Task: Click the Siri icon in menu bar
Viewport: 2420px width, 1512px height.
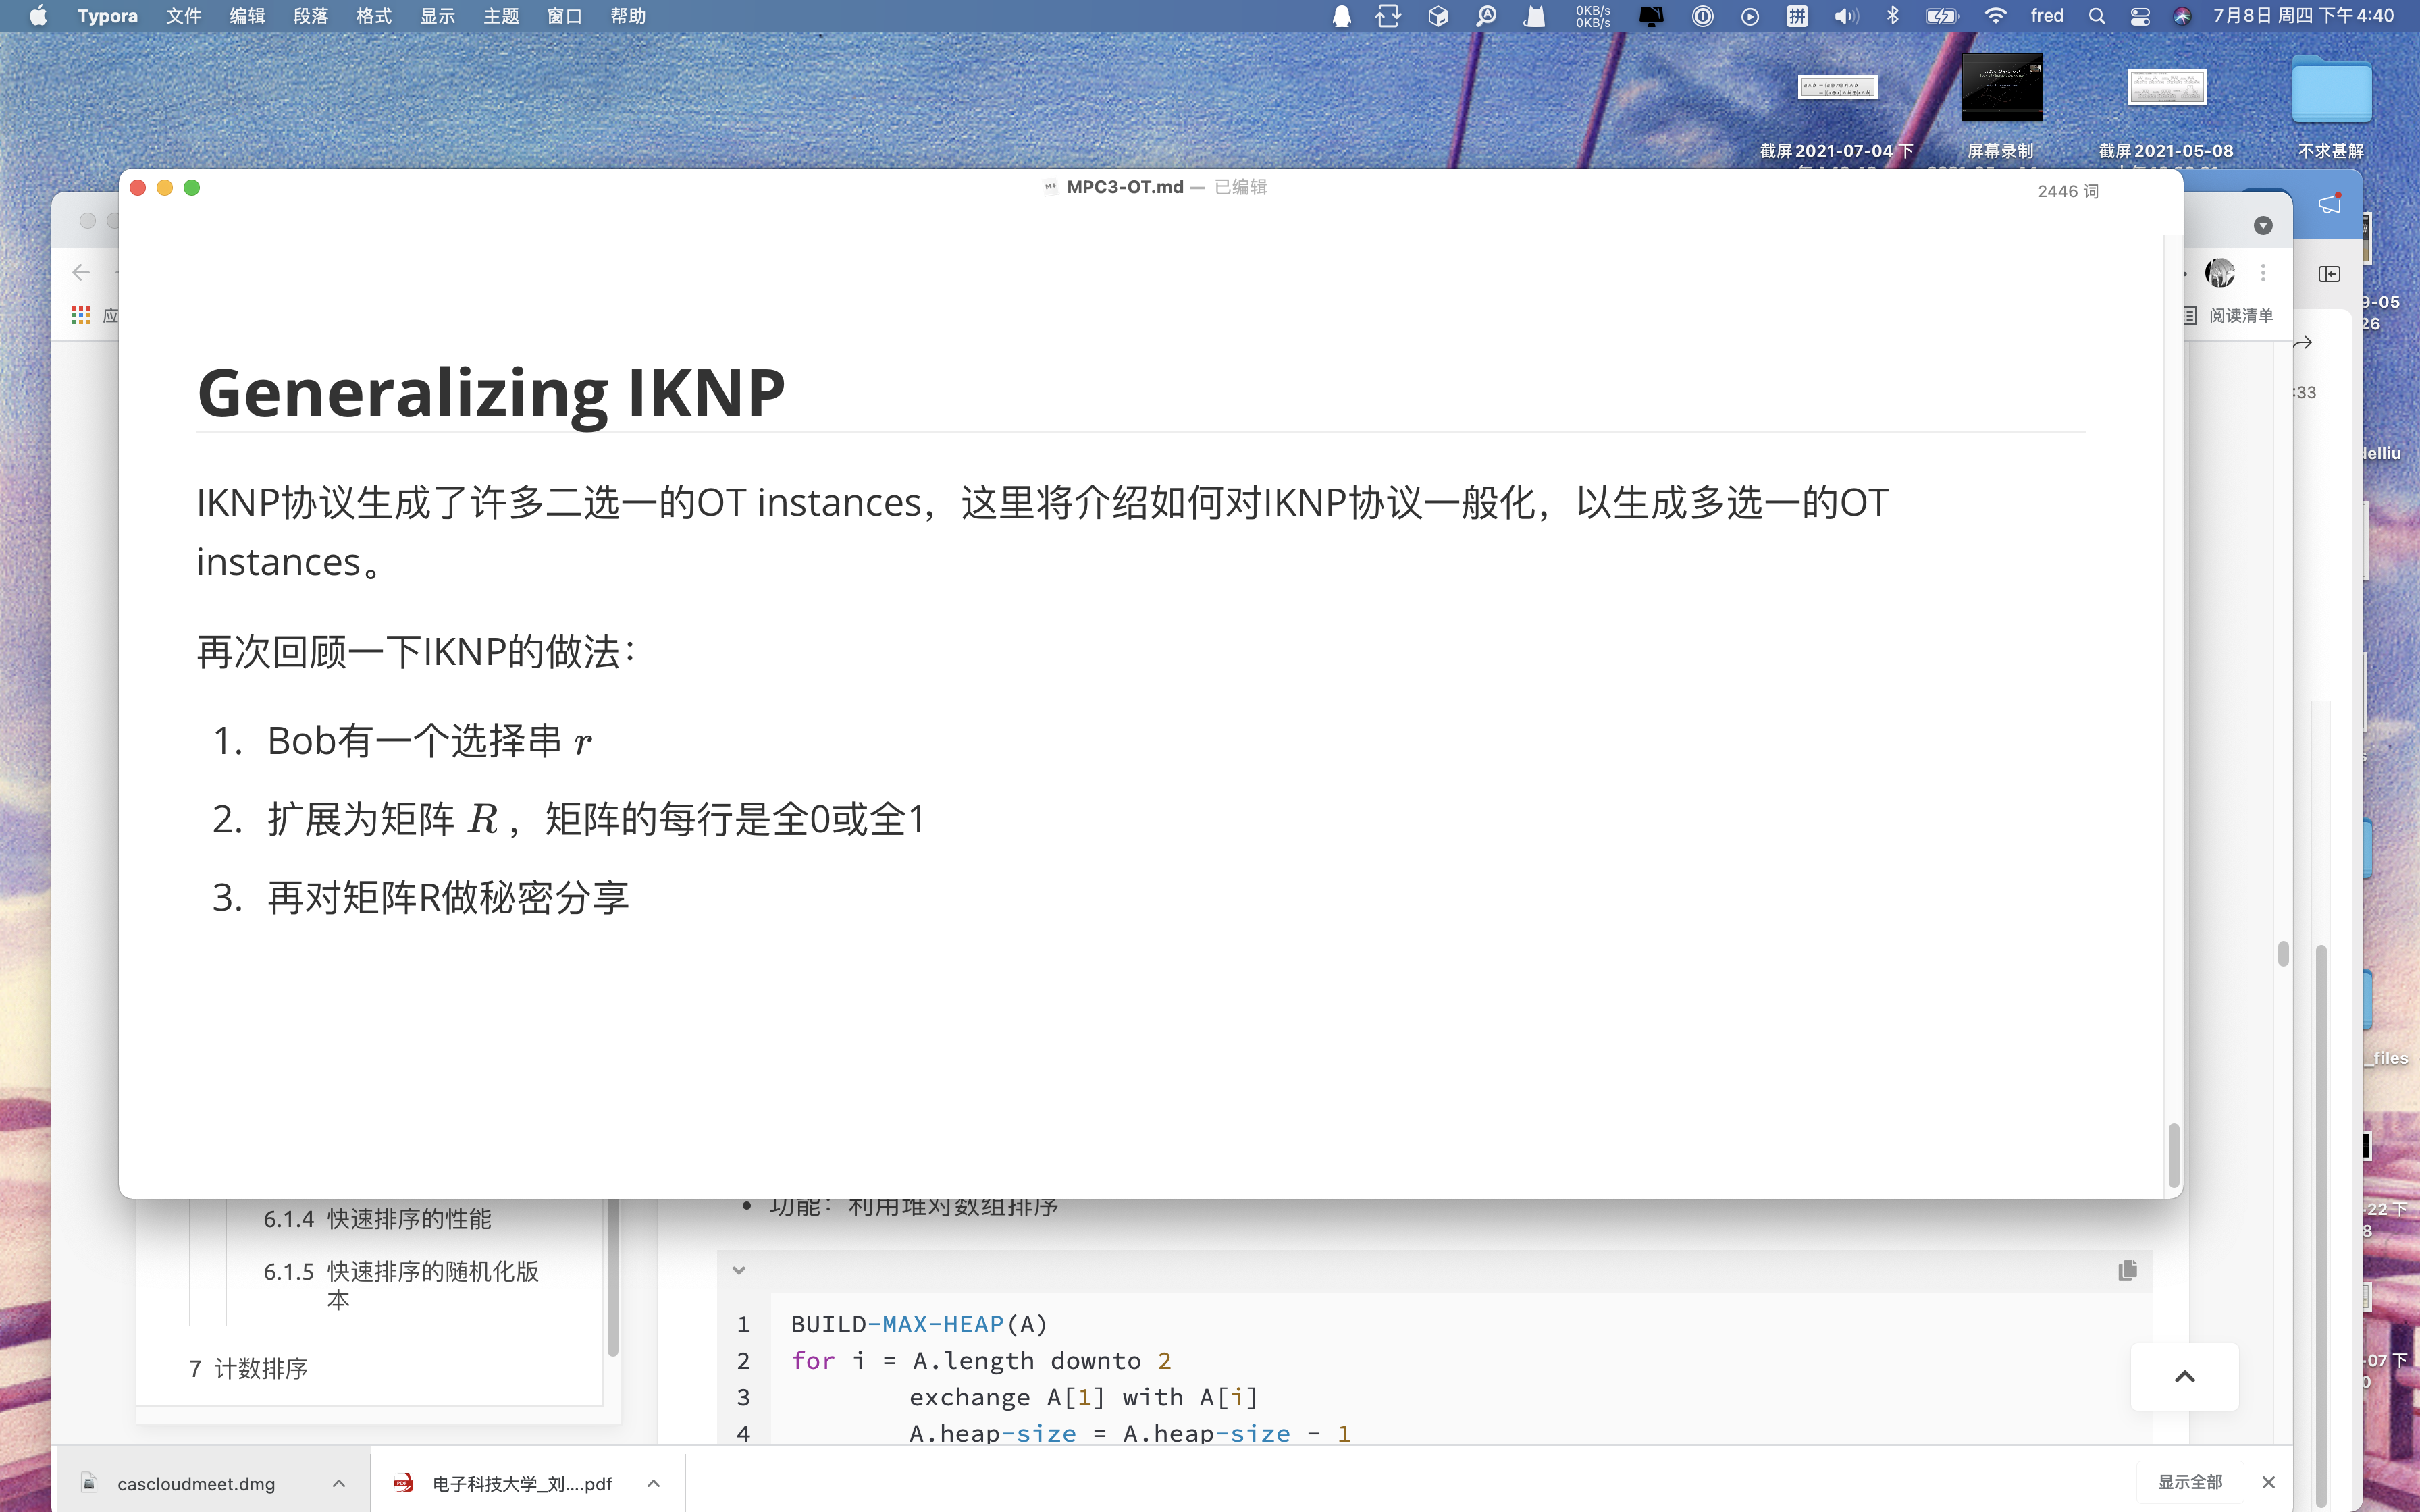Action: coord(2183,16)
